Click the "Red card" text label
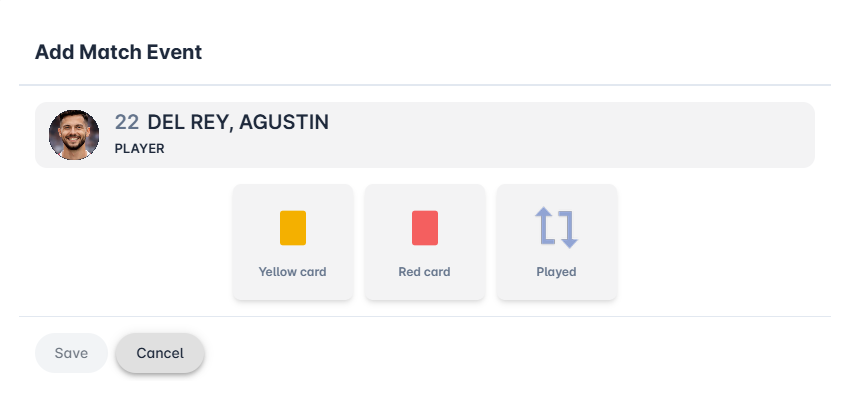 coord(424,272)
